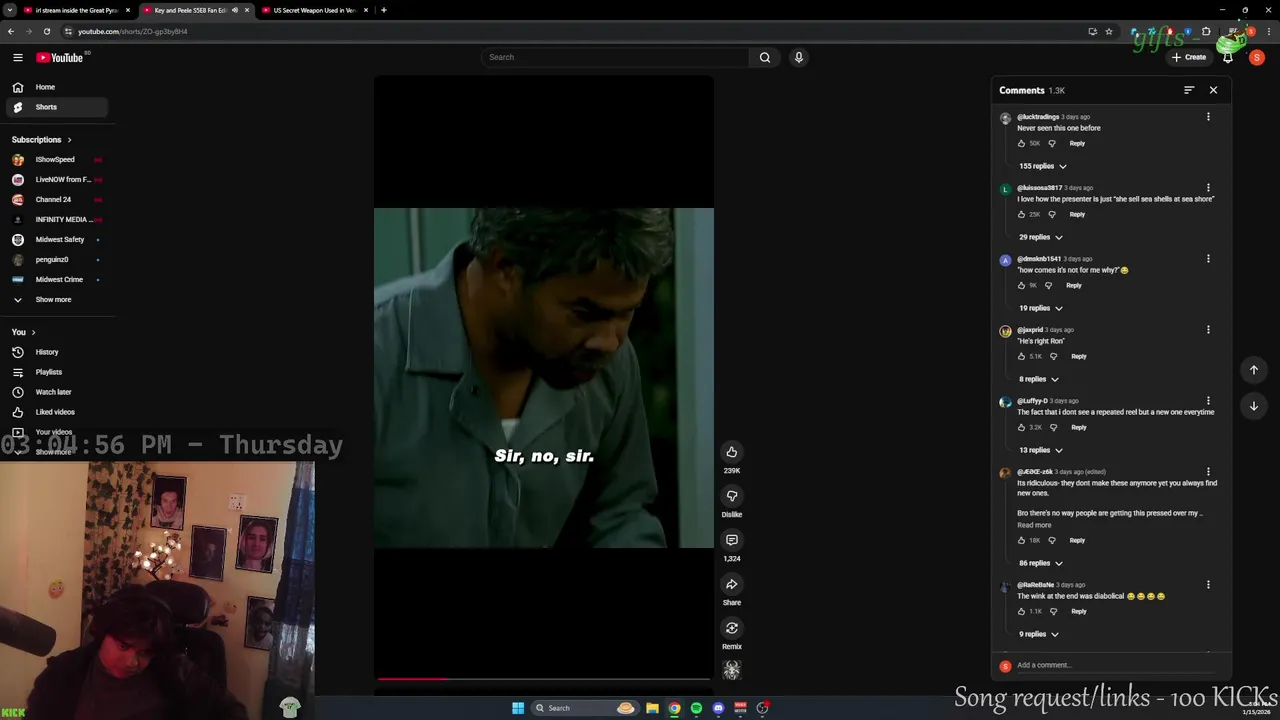Image resolution: width=1280 pixels, height=720 pixels.
Task: Open Spotify from the taskbar
Action: click(x=696, y=708)
